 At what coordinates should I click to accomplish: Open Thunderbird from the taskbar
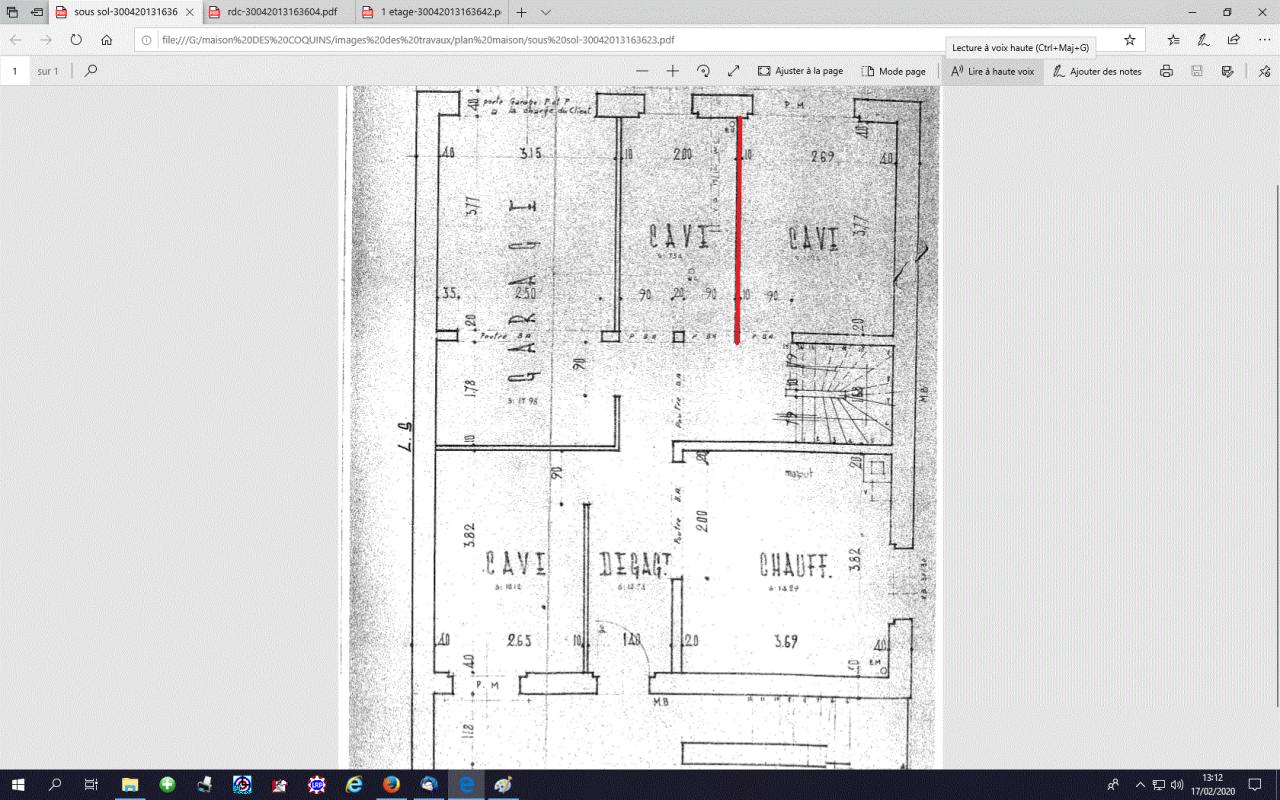[429, 785]
